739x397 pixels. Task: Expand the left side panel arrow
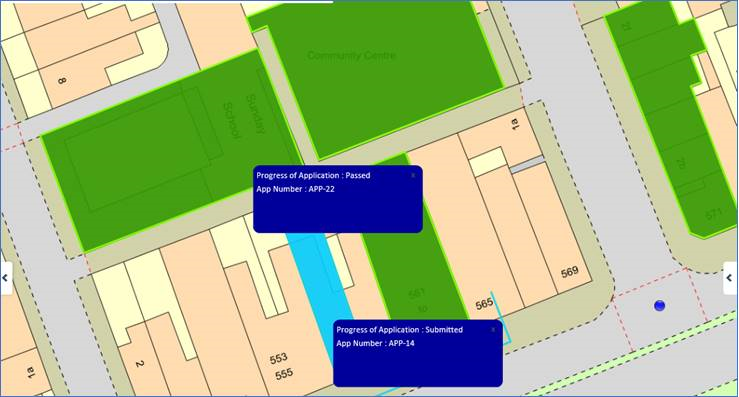click(x=6, y=278)
